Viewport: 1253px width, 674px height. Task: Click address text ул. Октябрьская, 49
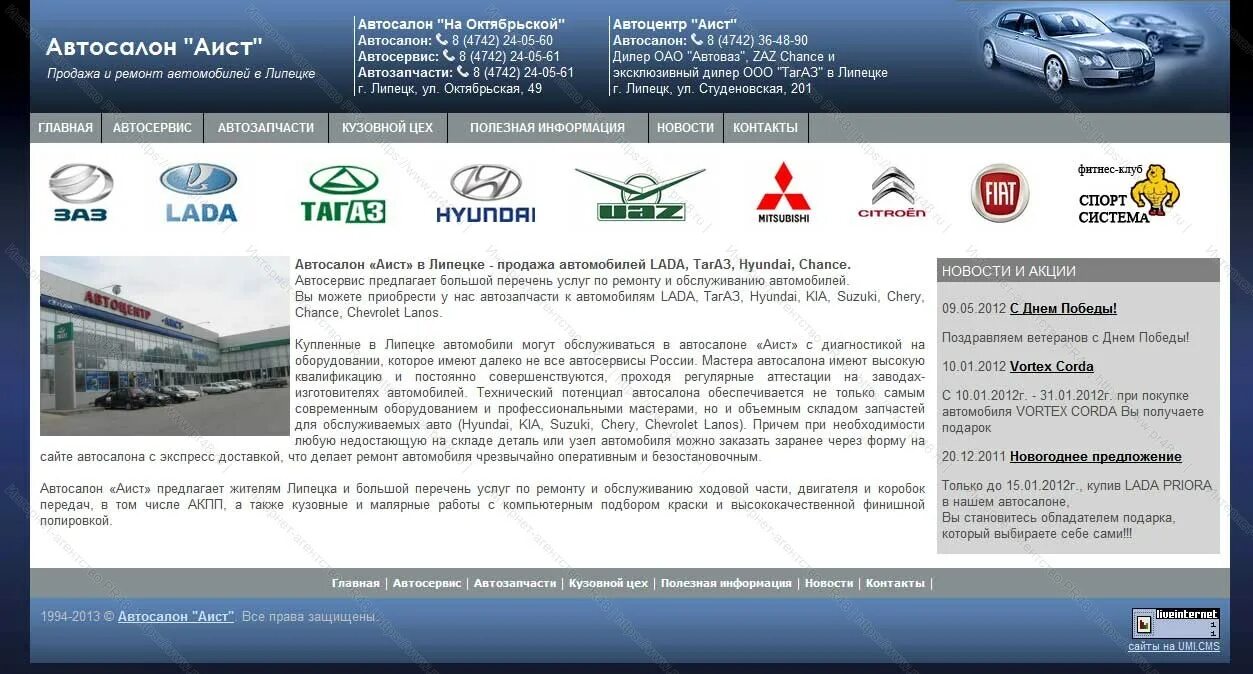tap(481, 88)
